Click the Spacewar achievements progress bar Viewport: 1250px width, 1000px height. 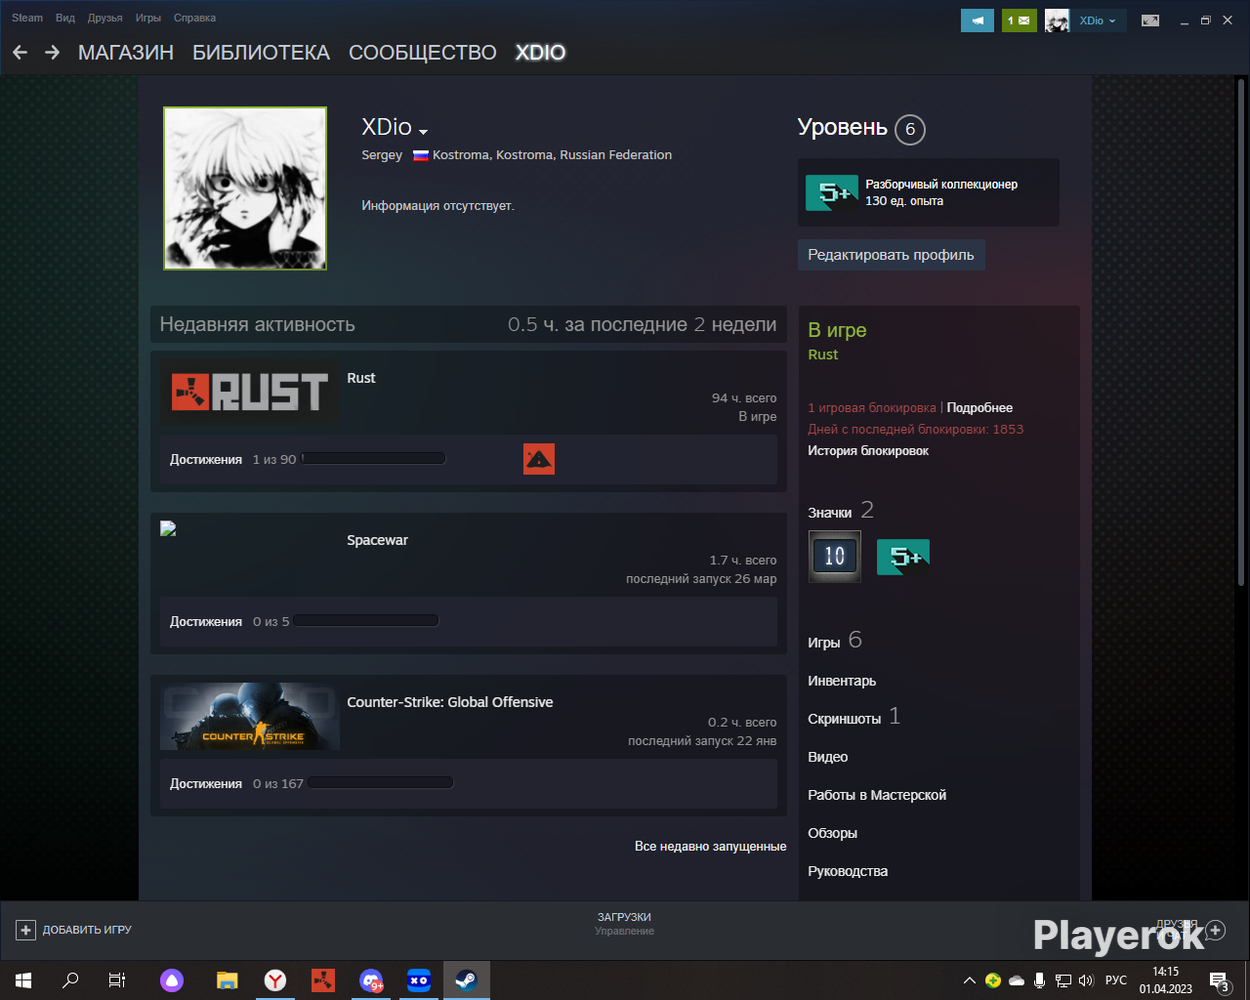(x=366, y=621)
